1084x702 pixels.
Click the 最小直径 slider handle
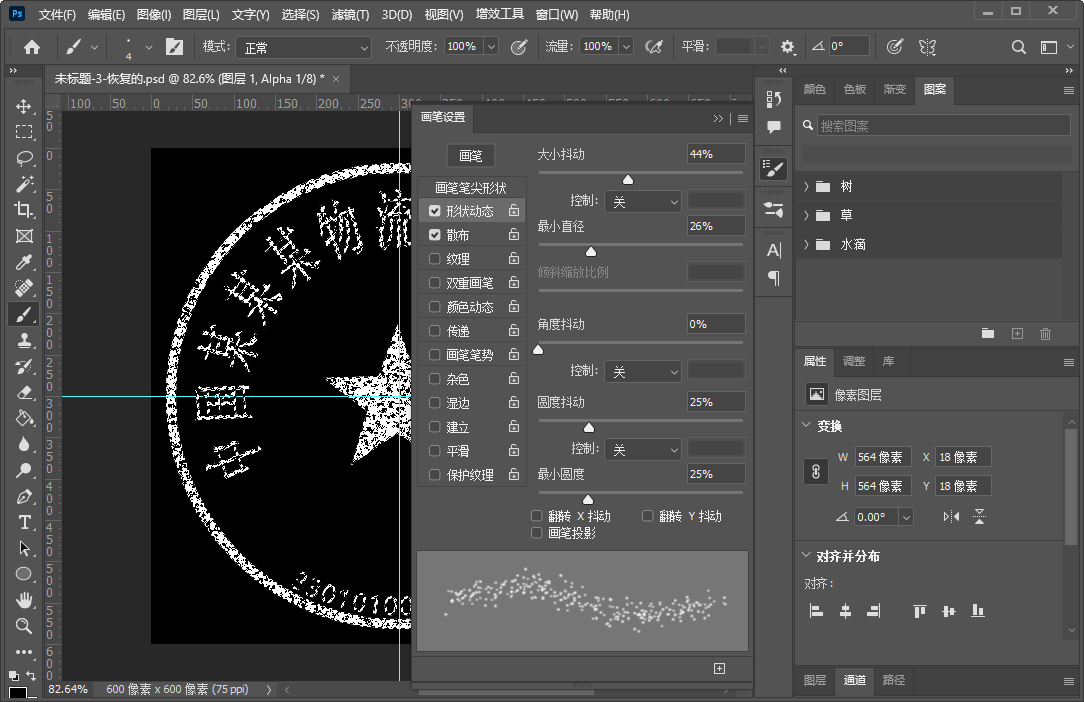click(x=591, y=251)
